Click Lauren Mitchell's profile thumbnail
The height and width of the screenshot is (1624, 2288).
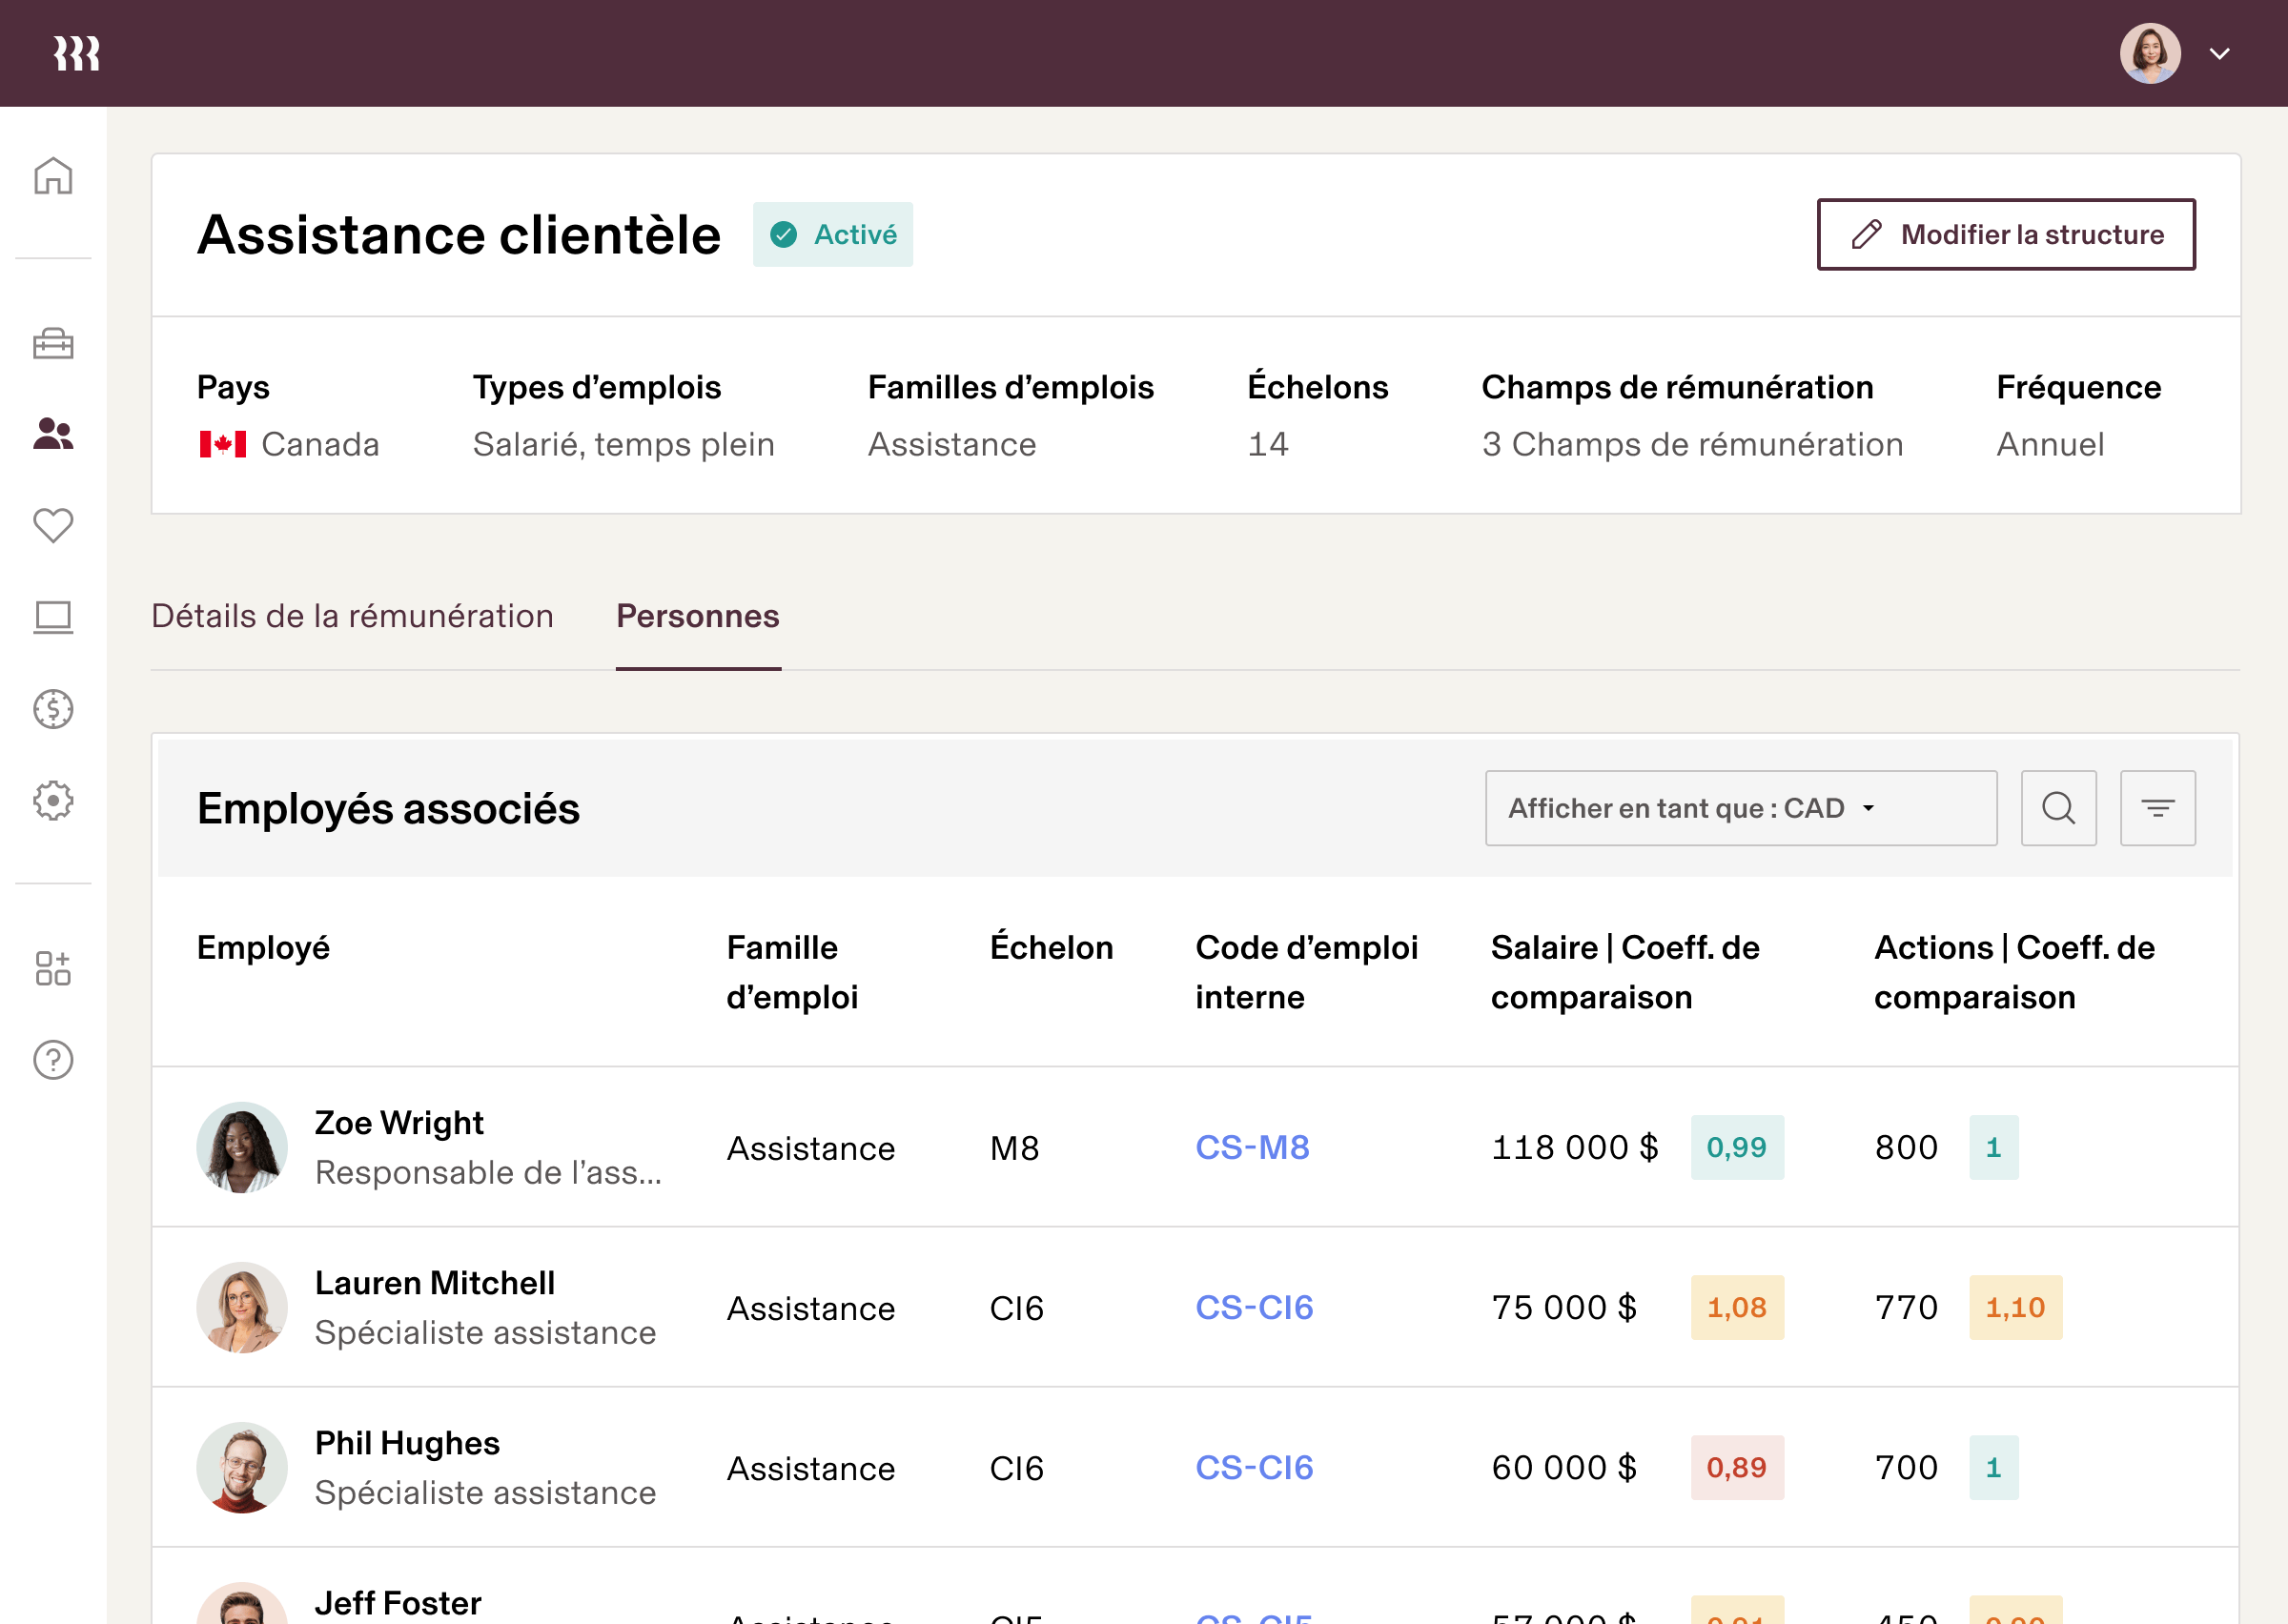tap(240, 1308)
